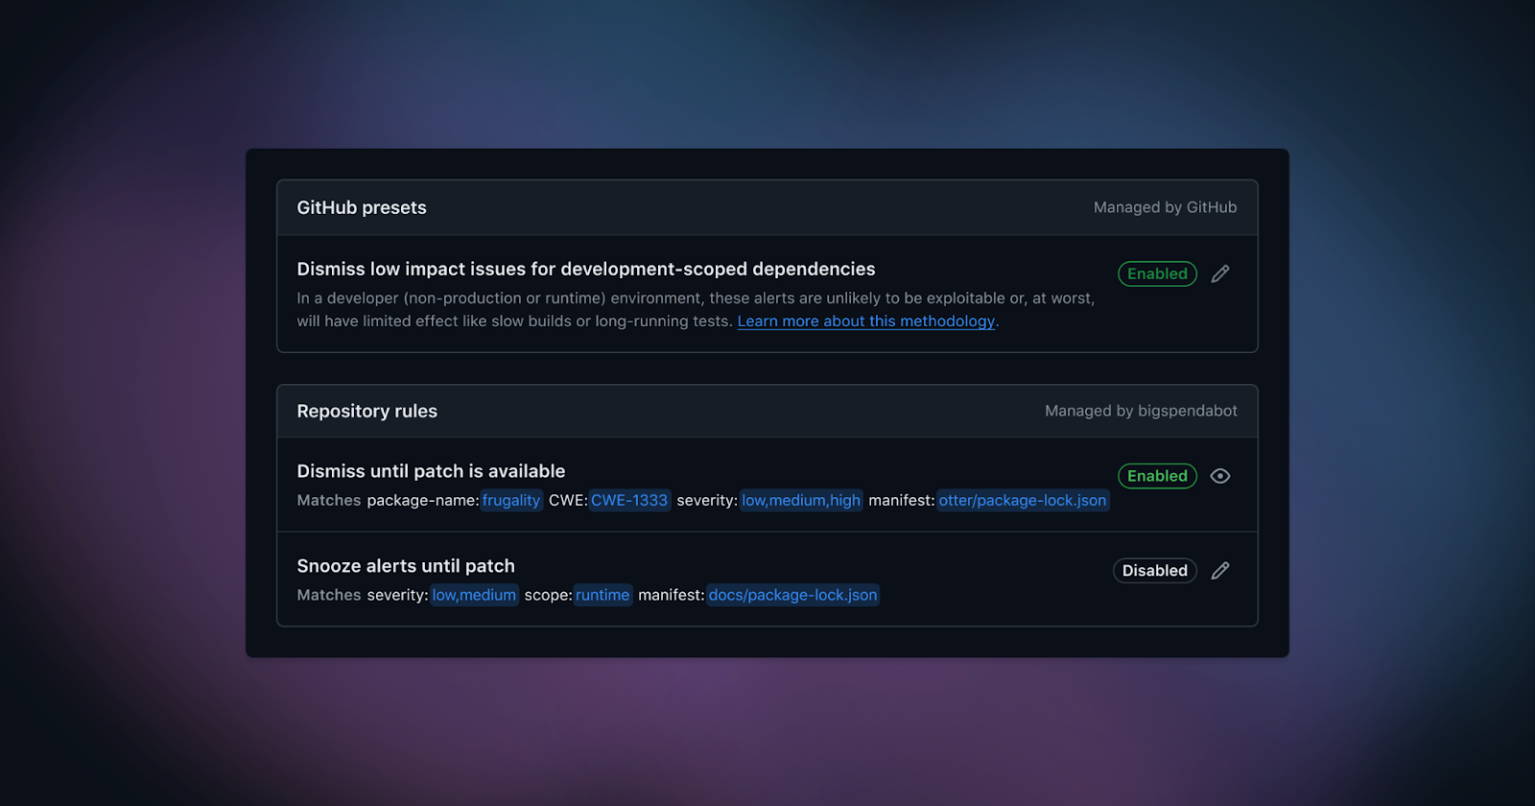Toggle the Enabled state of the GitHub preset

pos(1156,273)
